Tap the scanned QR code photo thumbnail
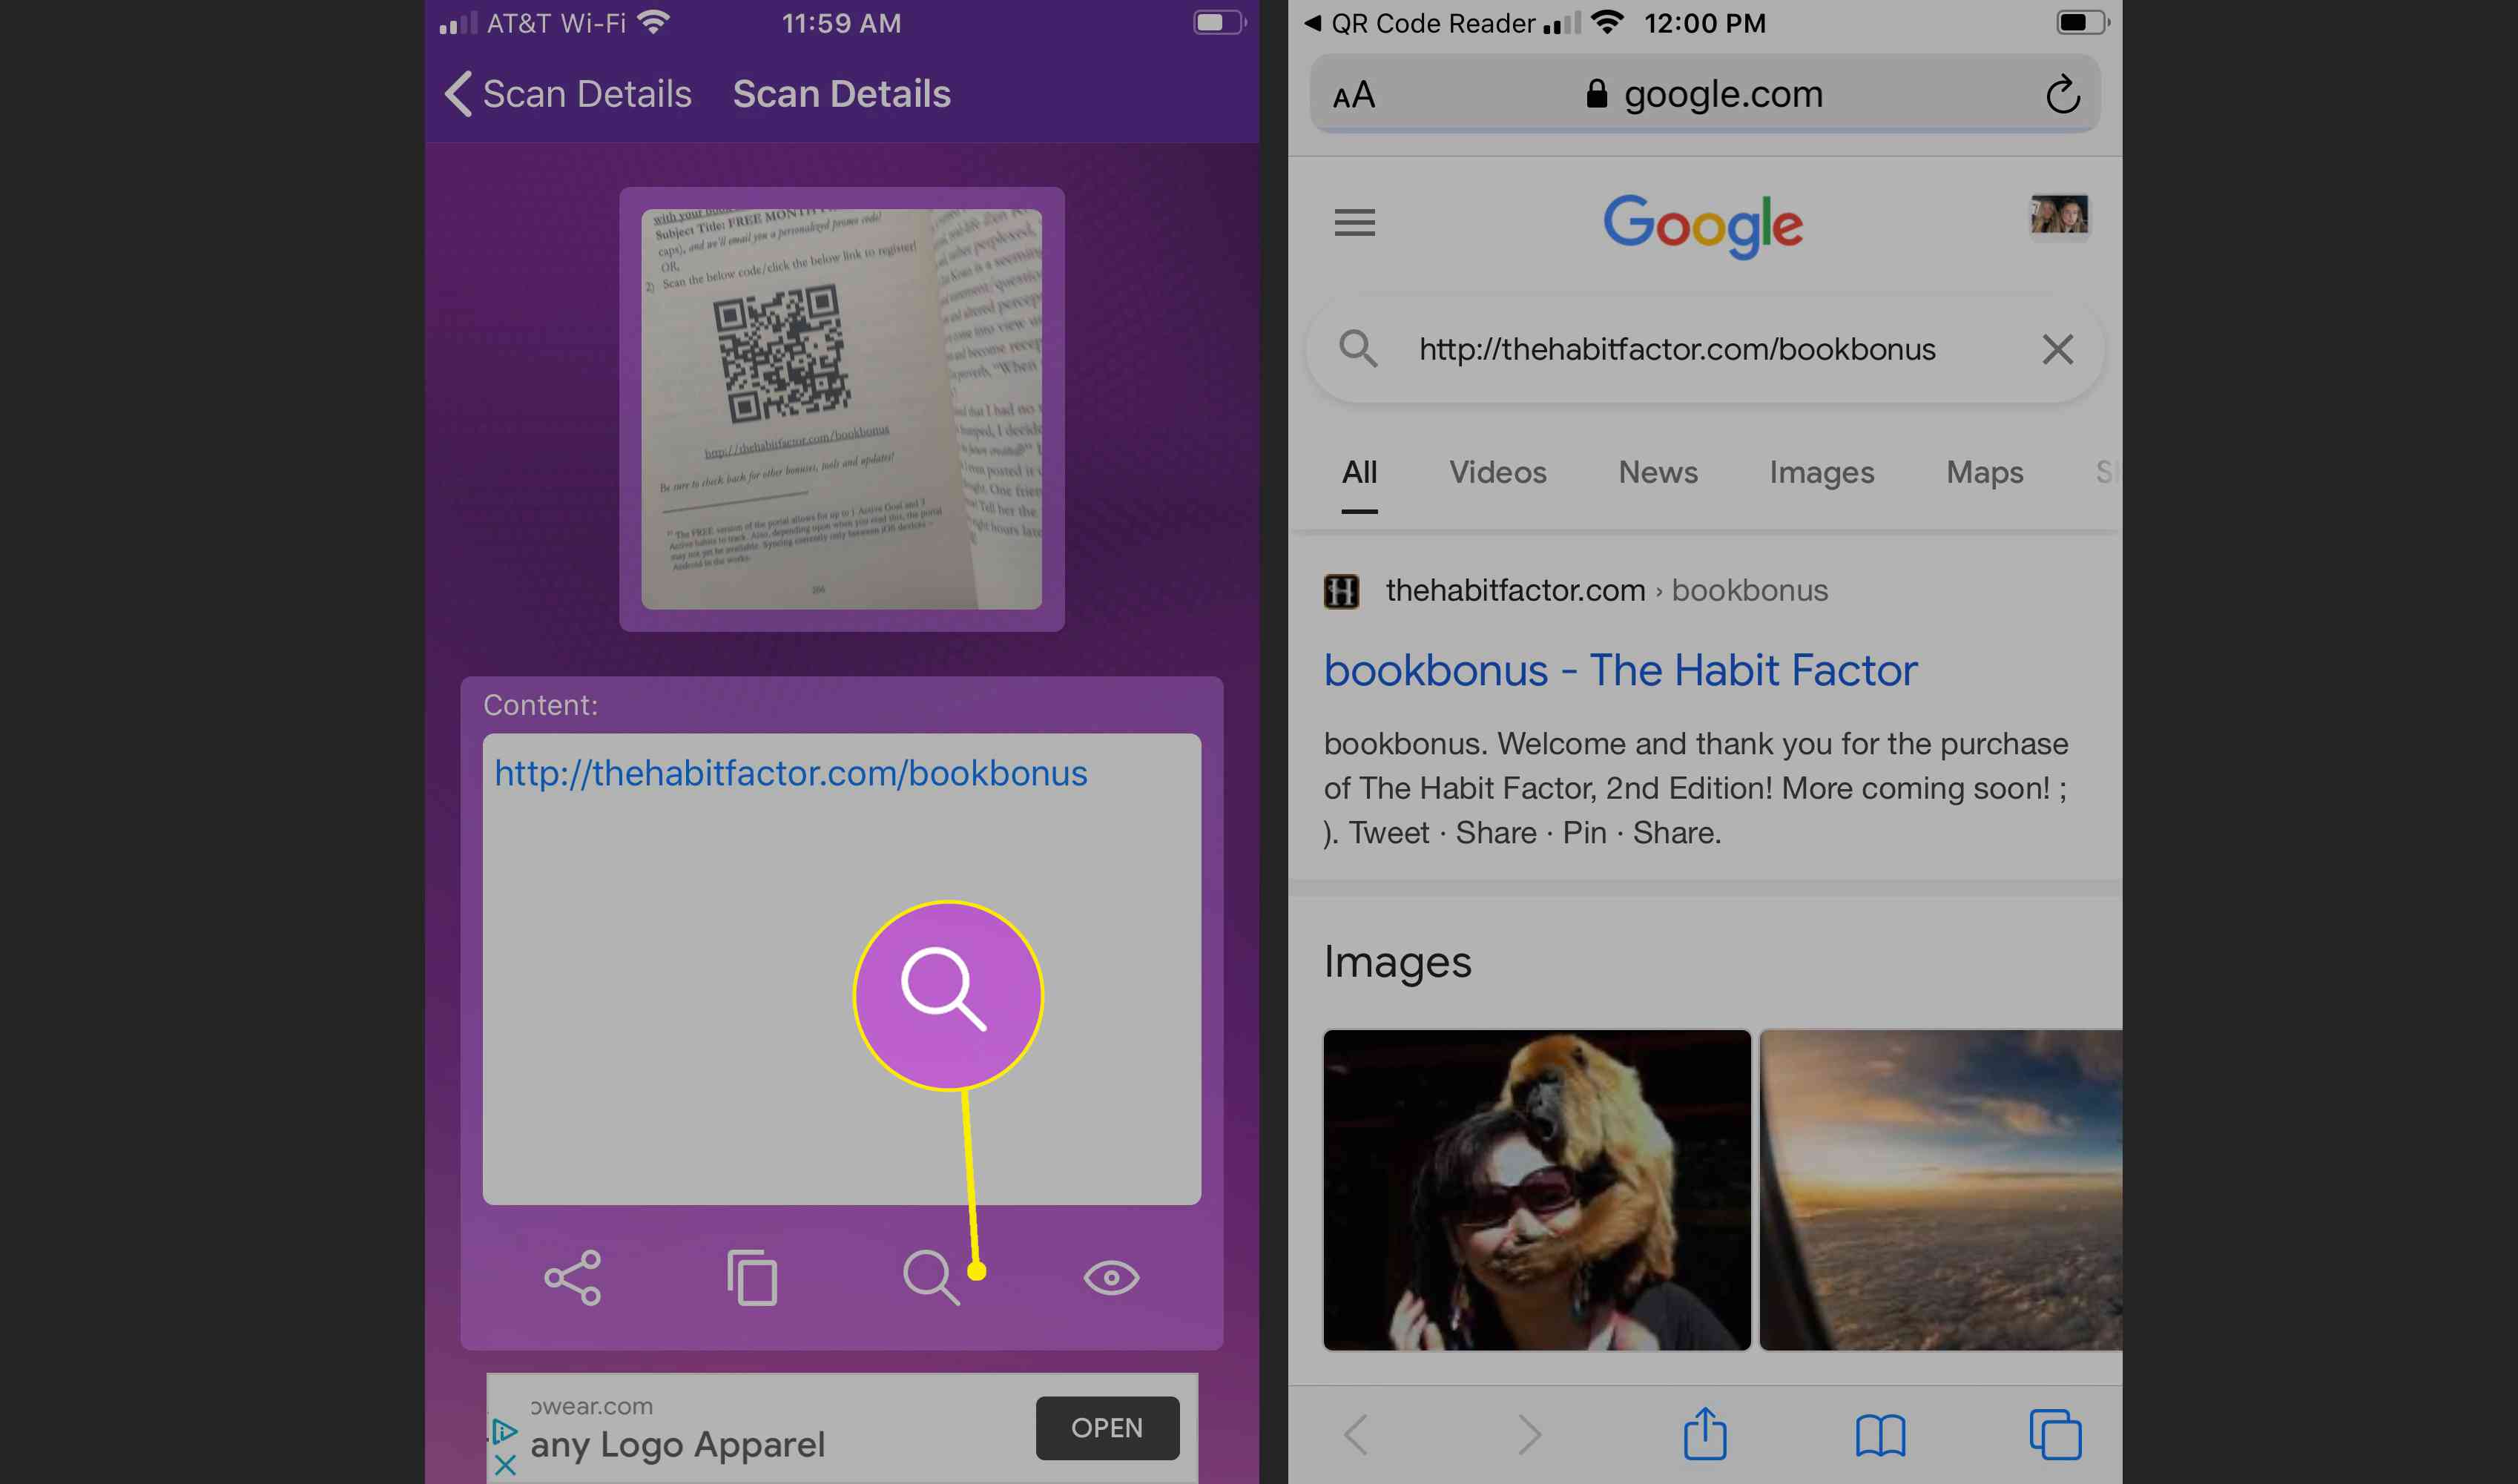This screenshot has height=1484, width=2518. click(841, 409)
